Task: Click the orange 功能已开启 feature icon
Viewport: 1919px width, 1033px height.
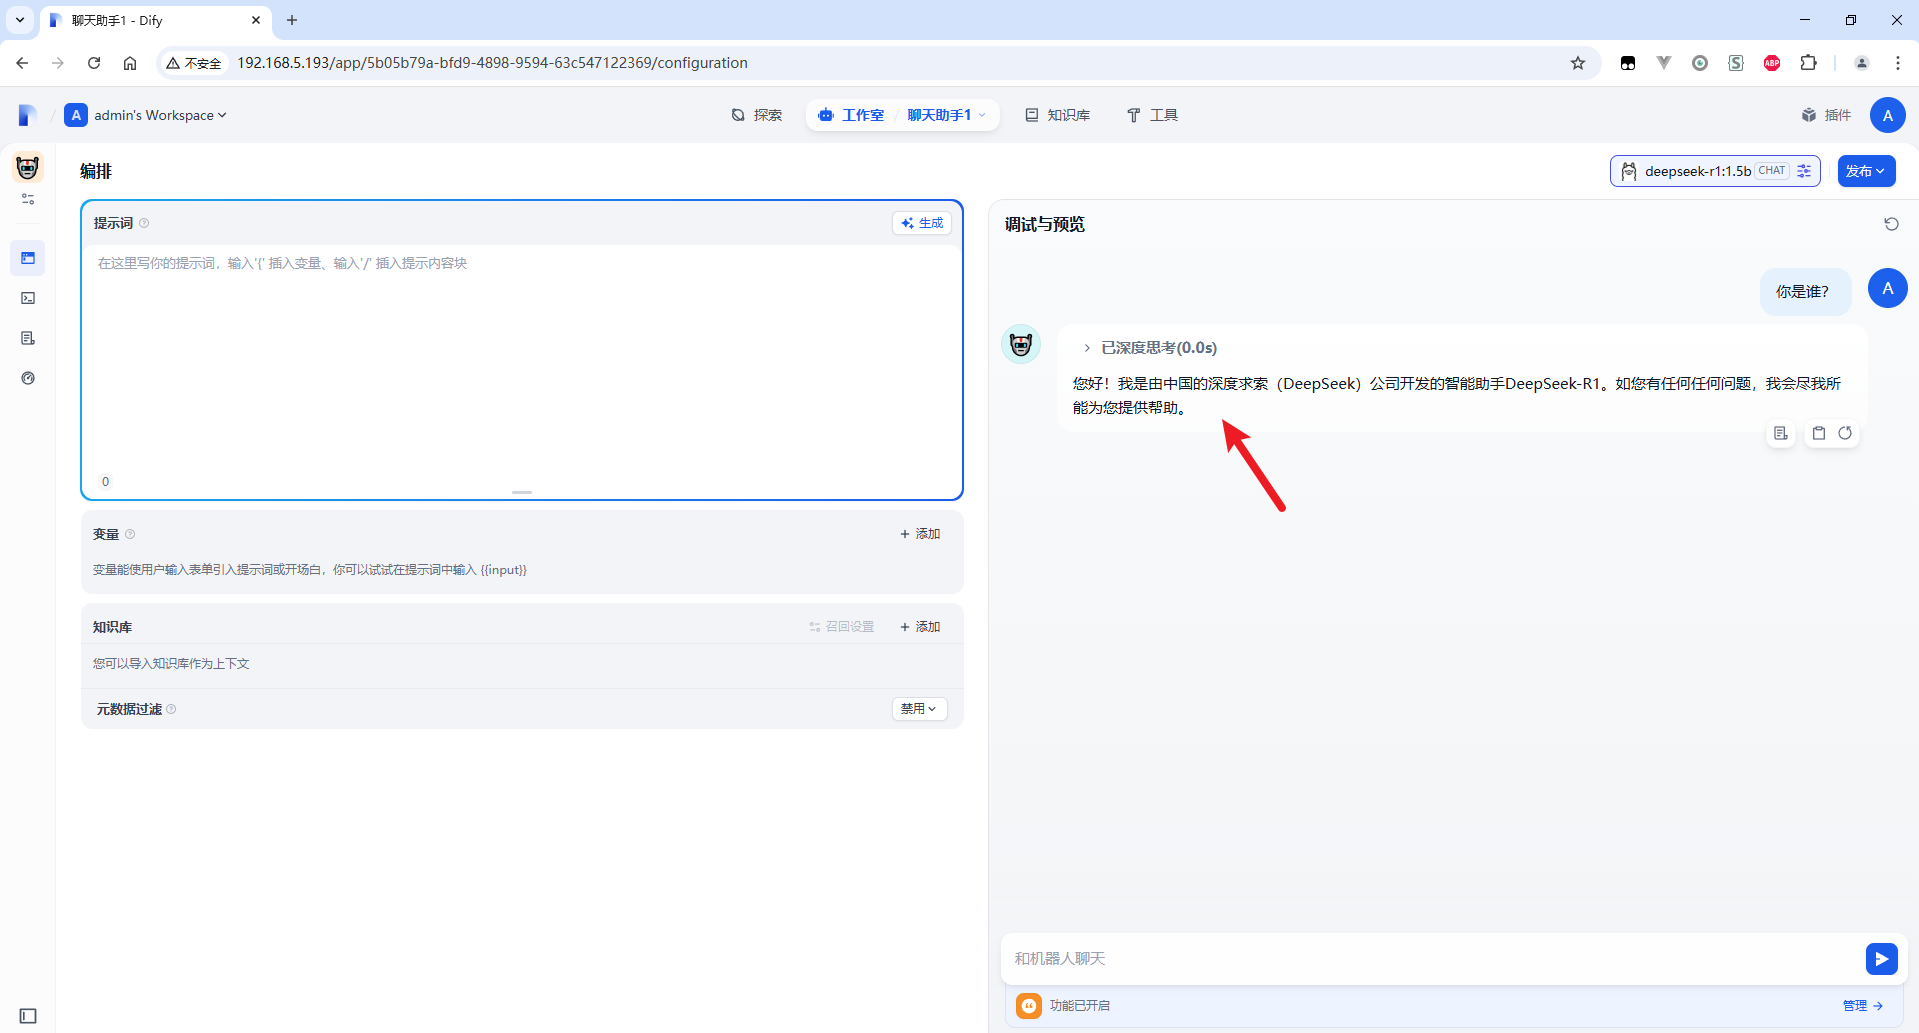Action: click(1029, 1006)
